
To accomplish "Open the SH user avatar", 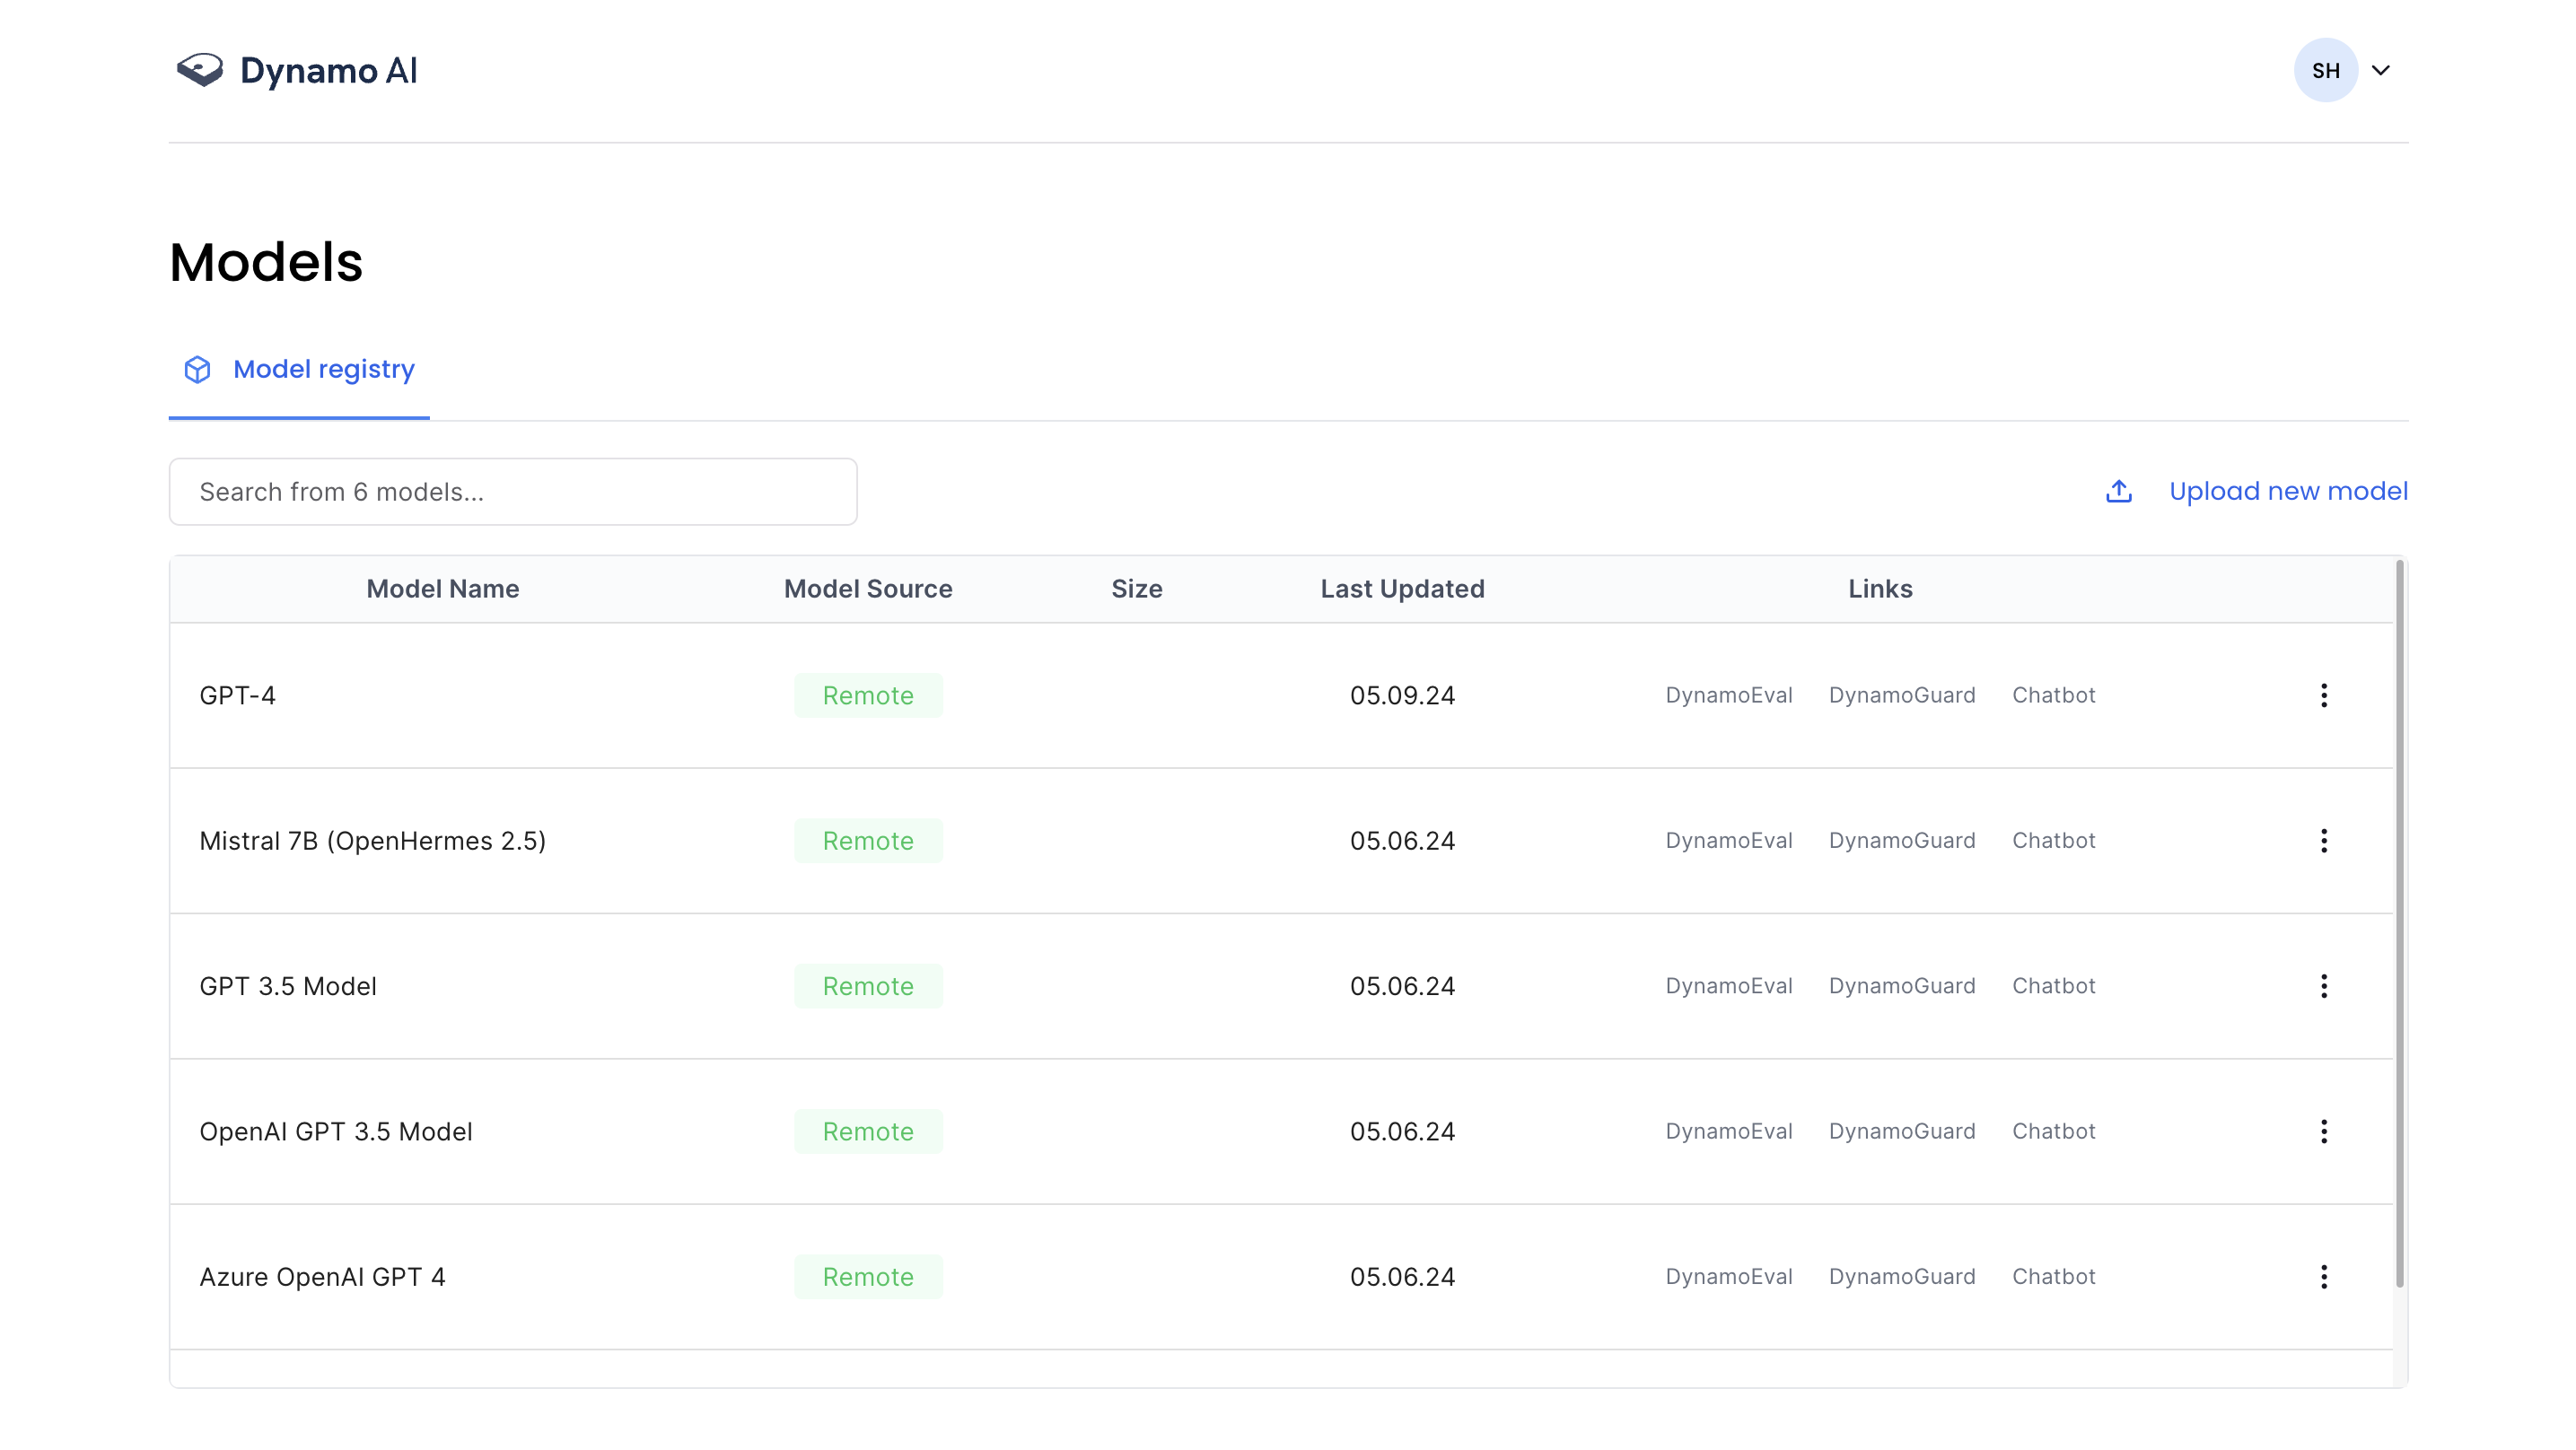I will pos(2325,70).
